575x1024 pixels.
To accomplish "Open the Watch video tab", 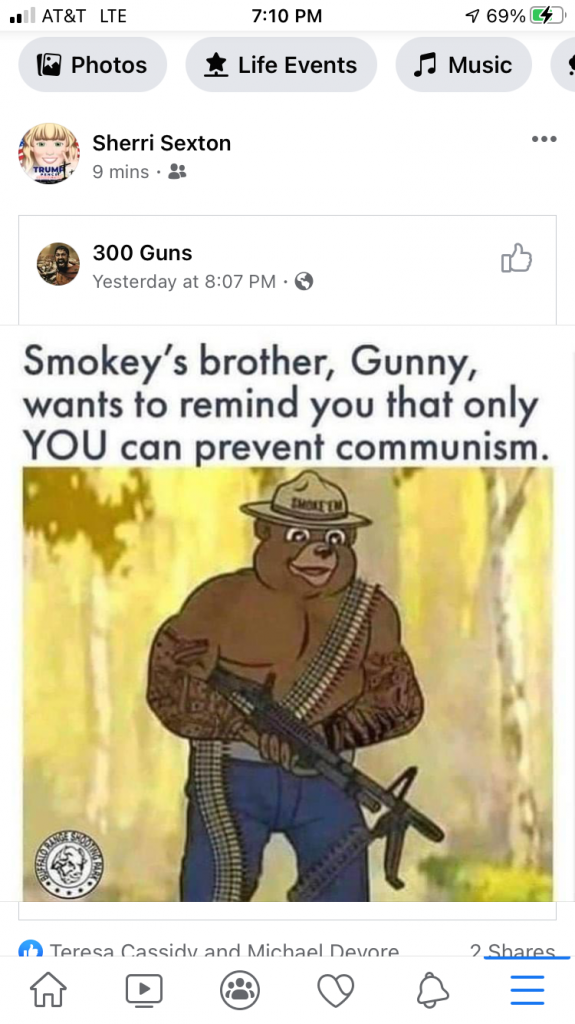I will point(144,990).
